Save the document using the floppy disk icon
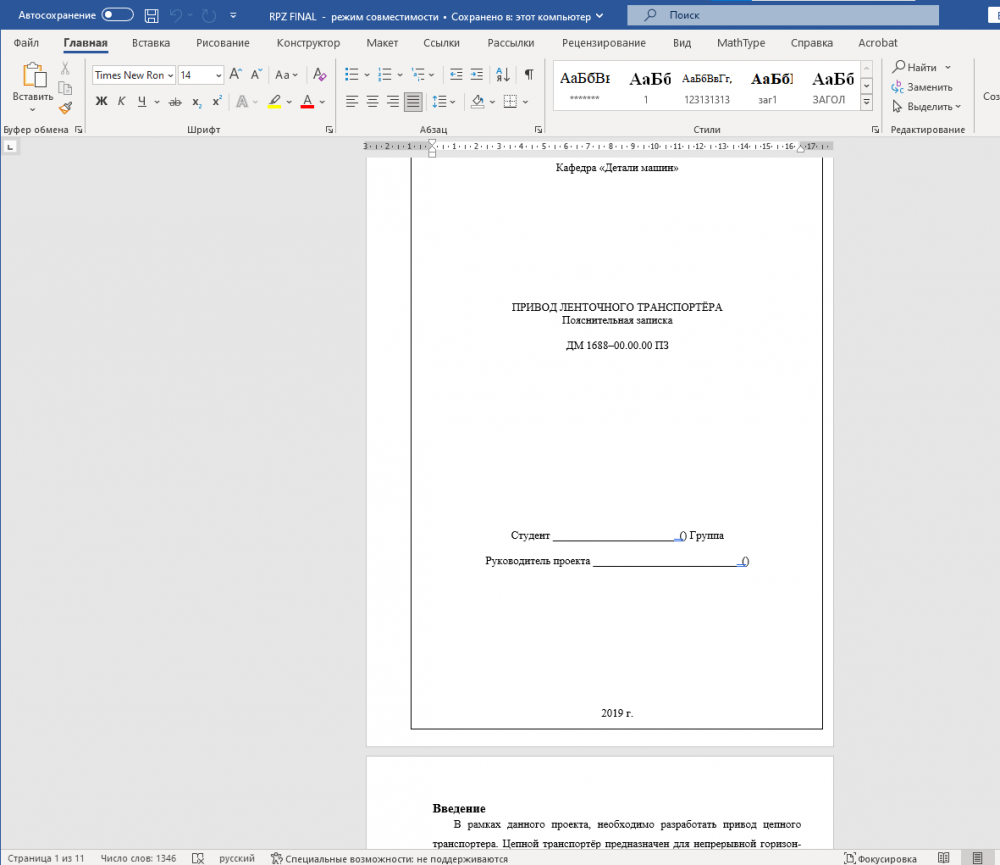Image resolution: width=1000 pixels, height=865 pixels. click(x=151, y=16)
